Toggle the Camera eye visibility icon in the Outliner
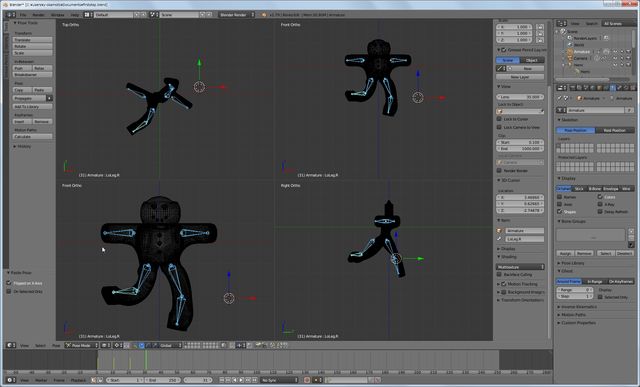This screenshot has width=640, height=387. (x=615, y=58)
